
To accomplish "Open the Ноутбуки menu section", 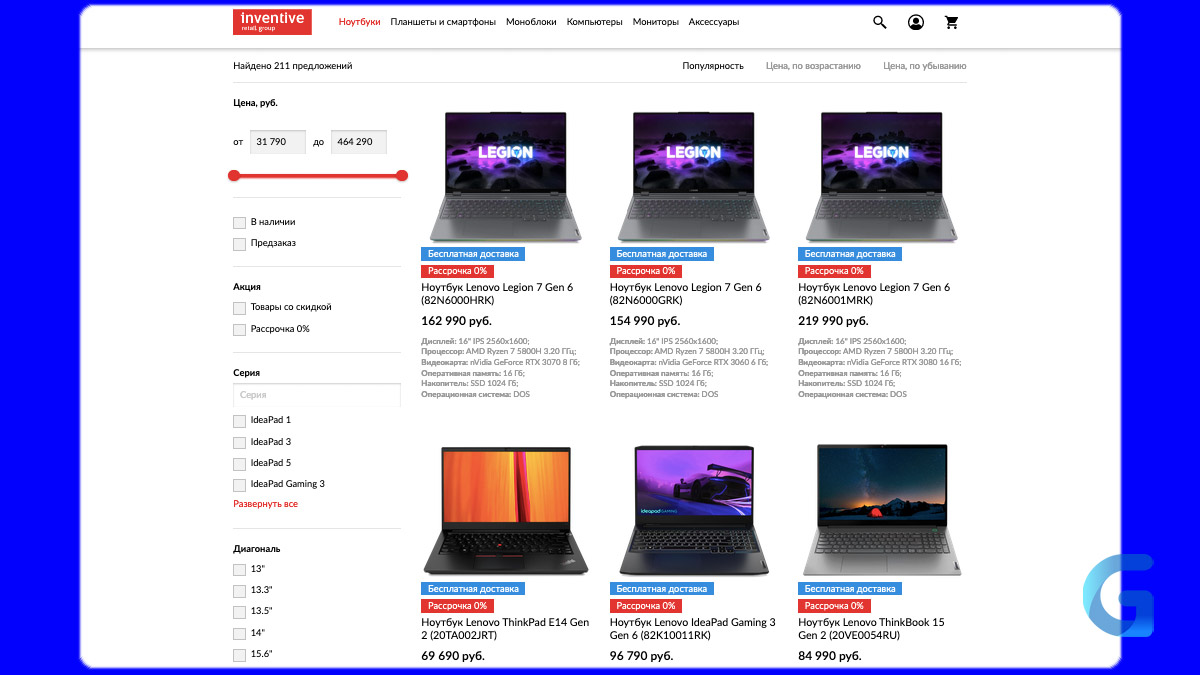I will click(x=360, y=22).
